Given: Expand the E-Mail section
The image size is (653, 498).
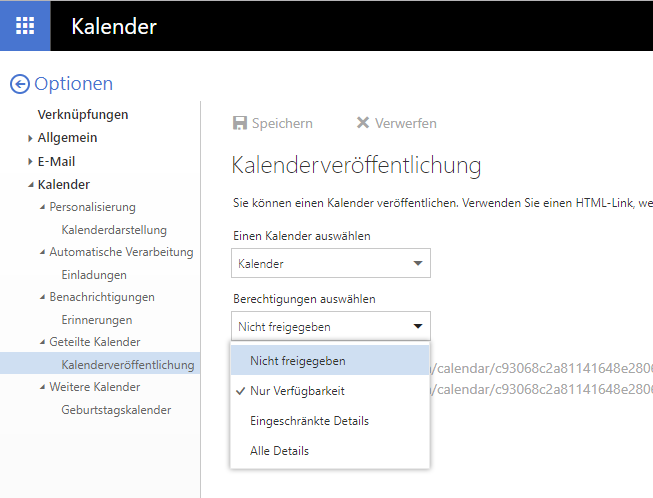Looking at the screenshot, I should coord(30,161).
